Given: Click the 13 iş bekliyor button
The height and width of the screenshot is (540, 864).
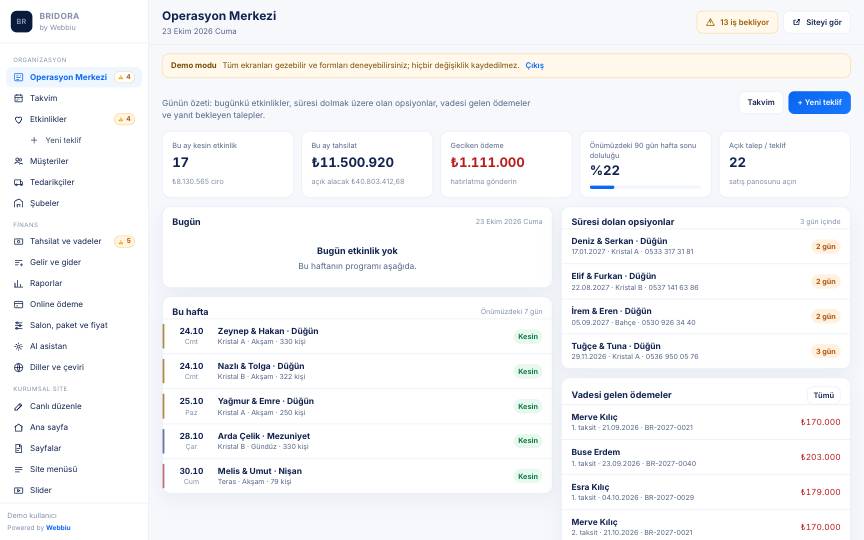Looking at the screenshot, I should tap(737, 23).
